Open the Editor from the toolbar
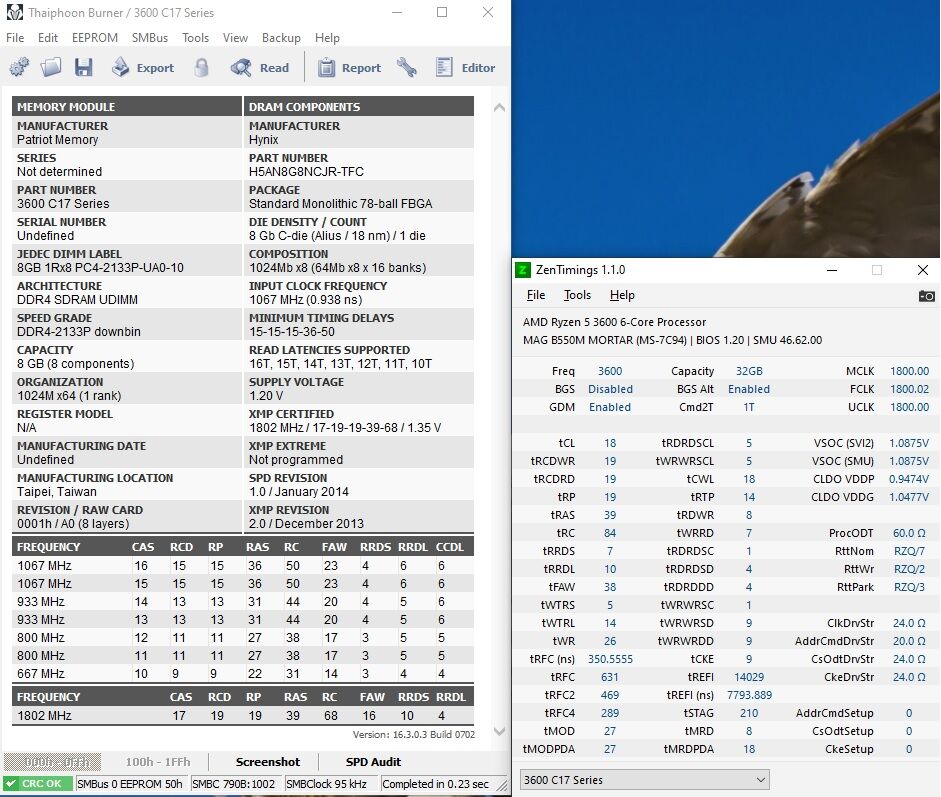The image size is (941, 797). click(x=466, y=67)
